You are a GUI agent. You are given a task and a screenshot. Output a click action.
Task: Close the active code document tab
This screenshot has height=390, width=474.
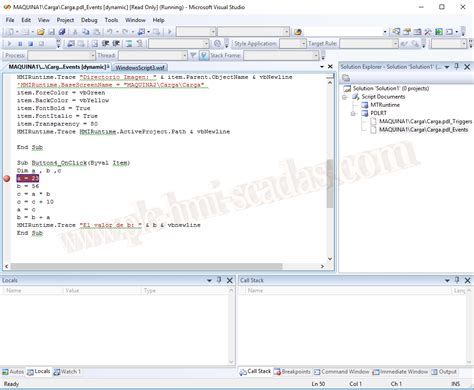330,67
